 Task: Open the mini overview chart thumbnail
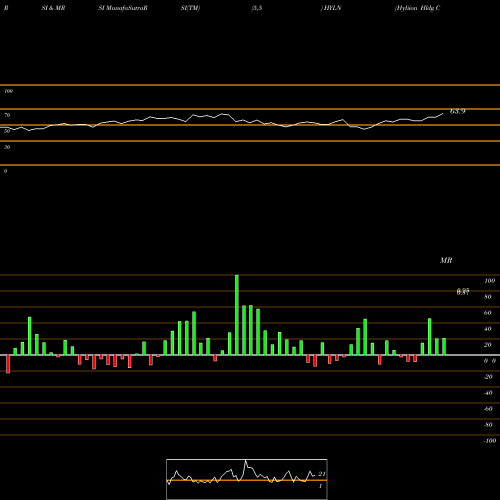pos(247,479)
